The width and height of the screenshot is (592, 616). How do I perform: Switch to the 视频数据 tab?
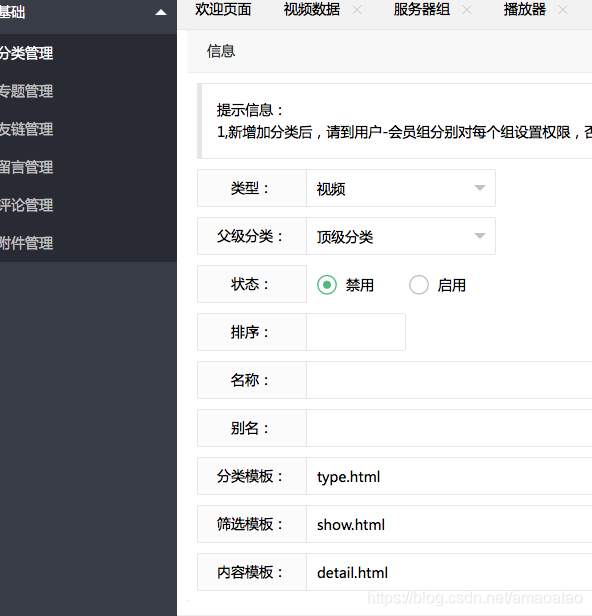[312, 9]
